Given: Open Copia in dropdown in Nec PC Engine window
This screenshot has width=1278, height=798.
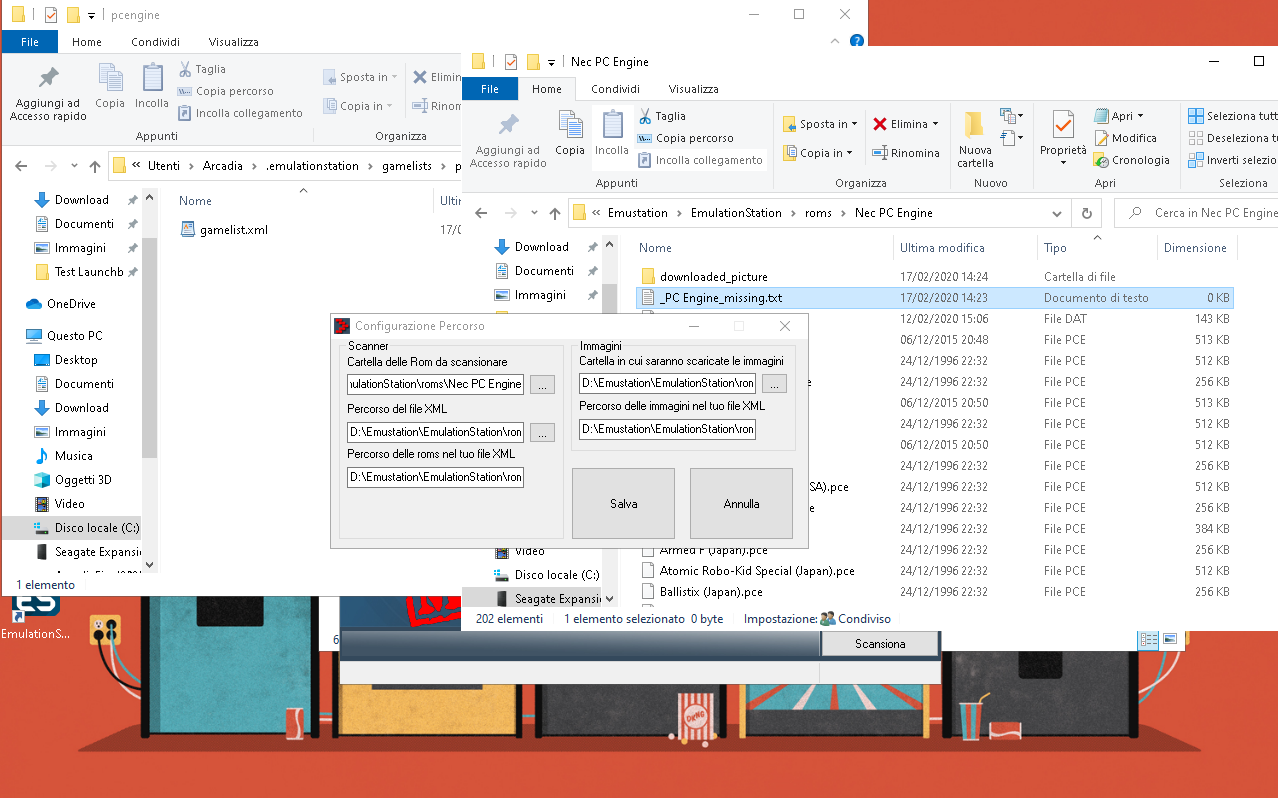Looking at the screenshot, I should coord(818,153).
